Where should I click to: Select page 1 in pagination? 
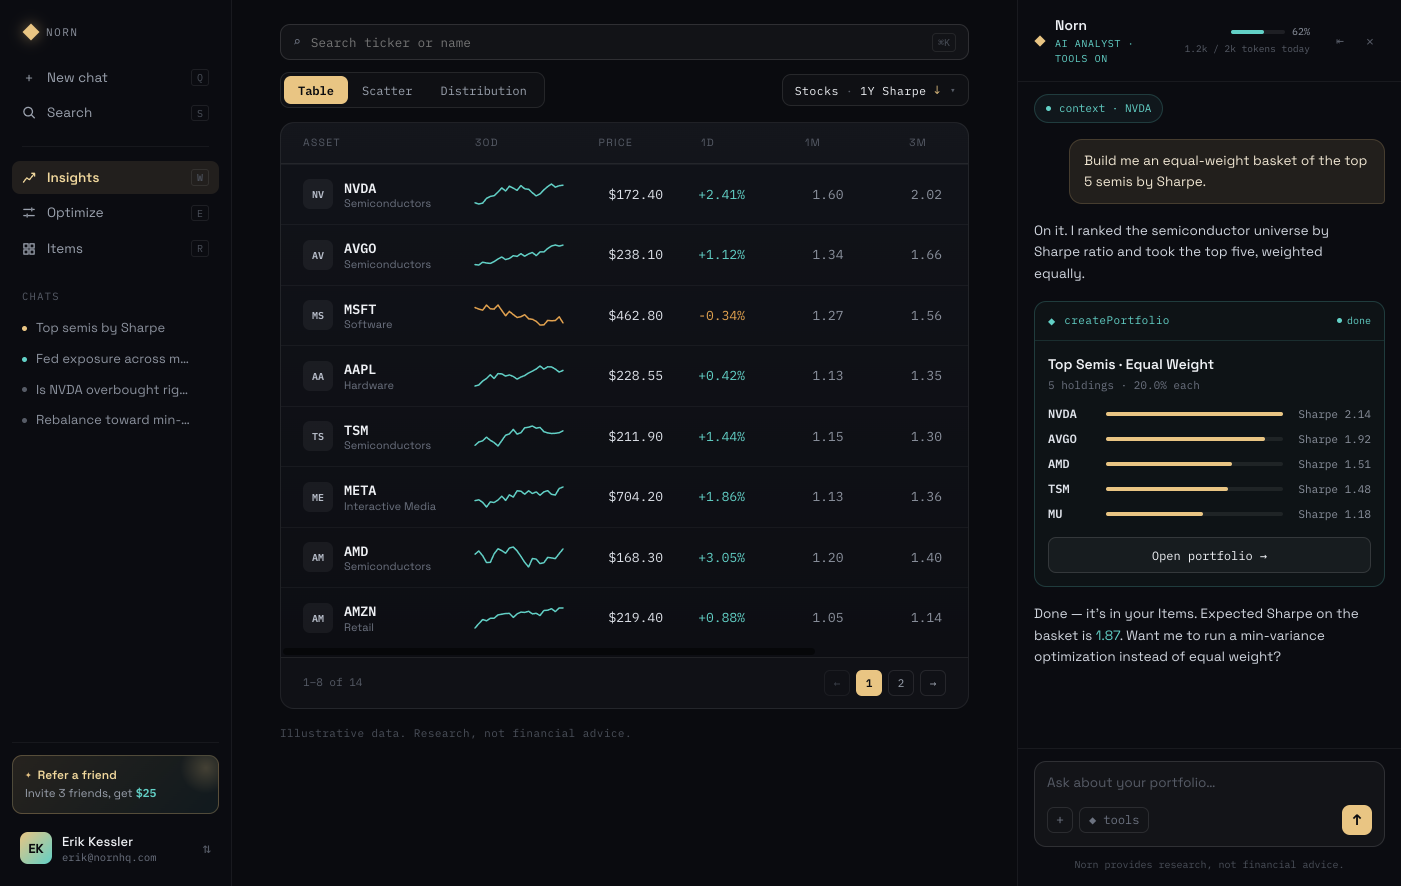click(869, 683)
